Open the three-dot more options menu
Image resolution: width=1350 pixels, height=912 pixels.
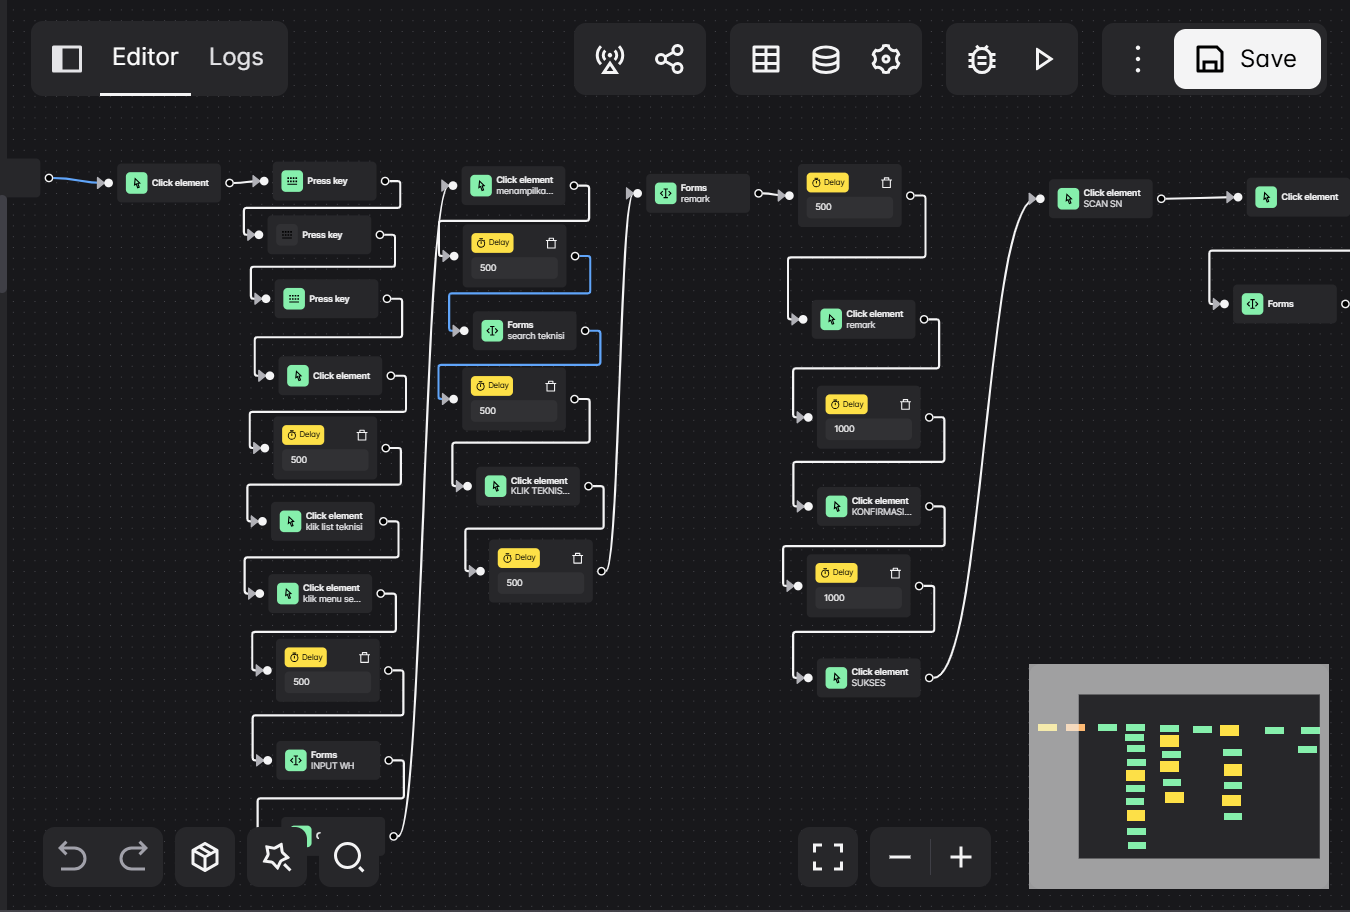pos(1137,59)
